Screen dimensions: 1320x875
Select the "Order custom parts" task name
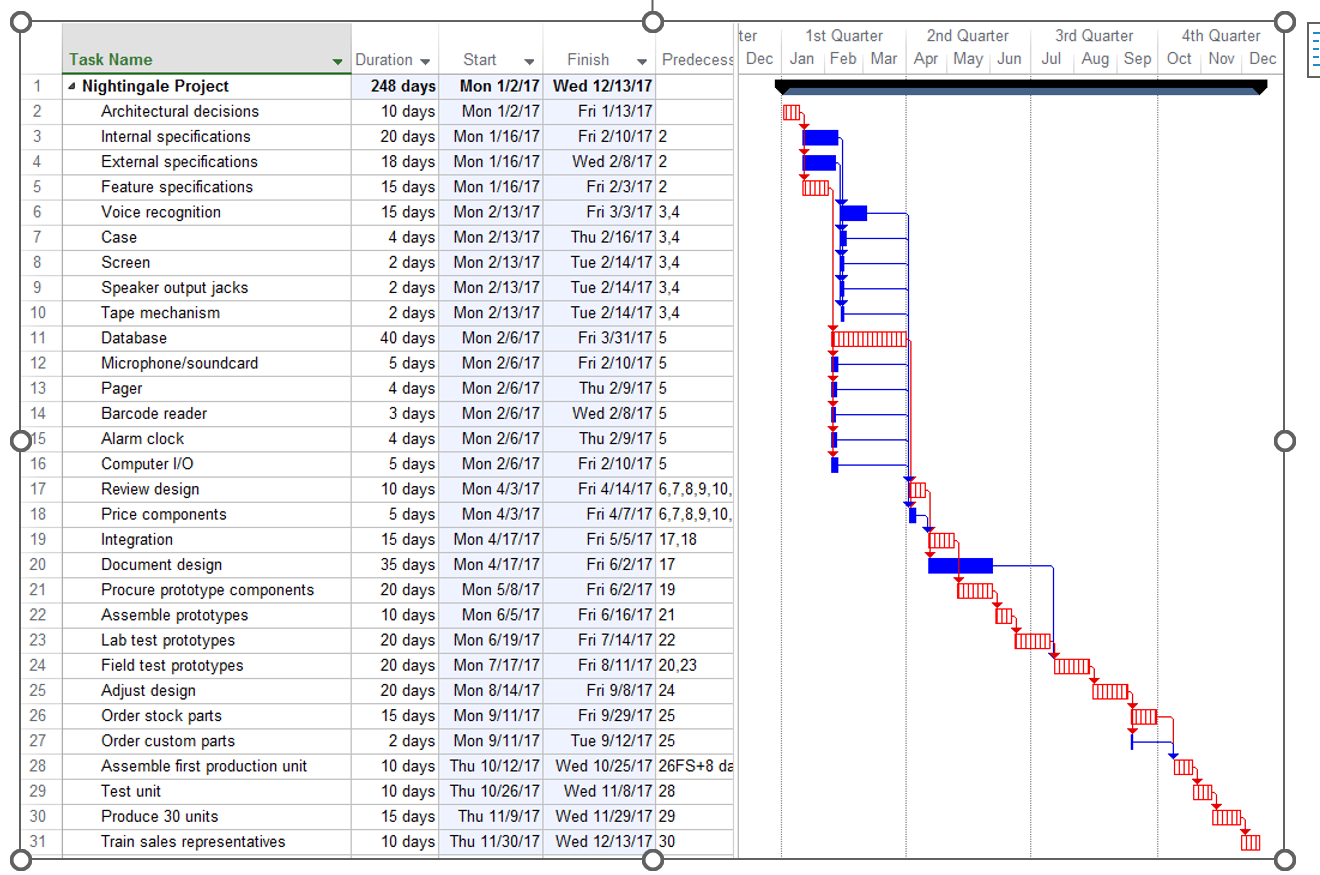[x=168, y=741]
